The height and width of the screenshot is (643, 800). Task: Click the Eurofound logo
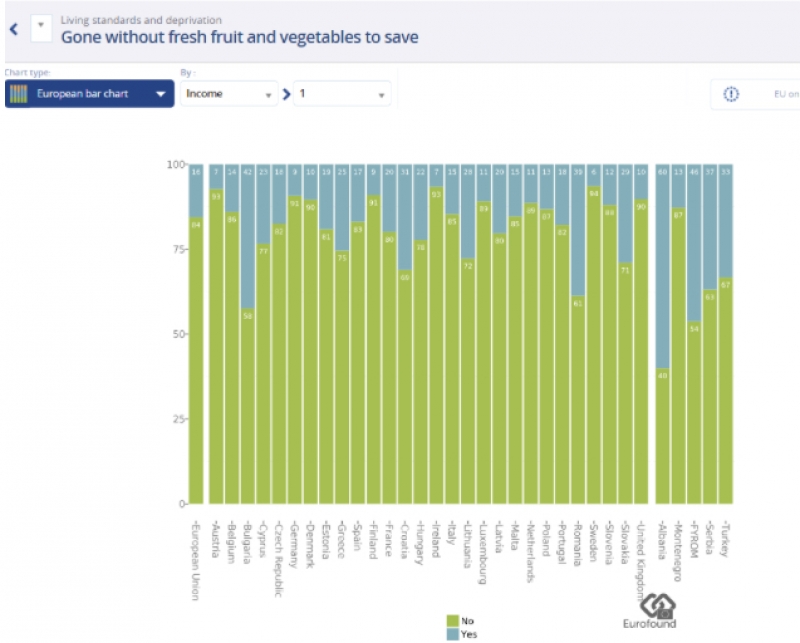click(651, 611)
